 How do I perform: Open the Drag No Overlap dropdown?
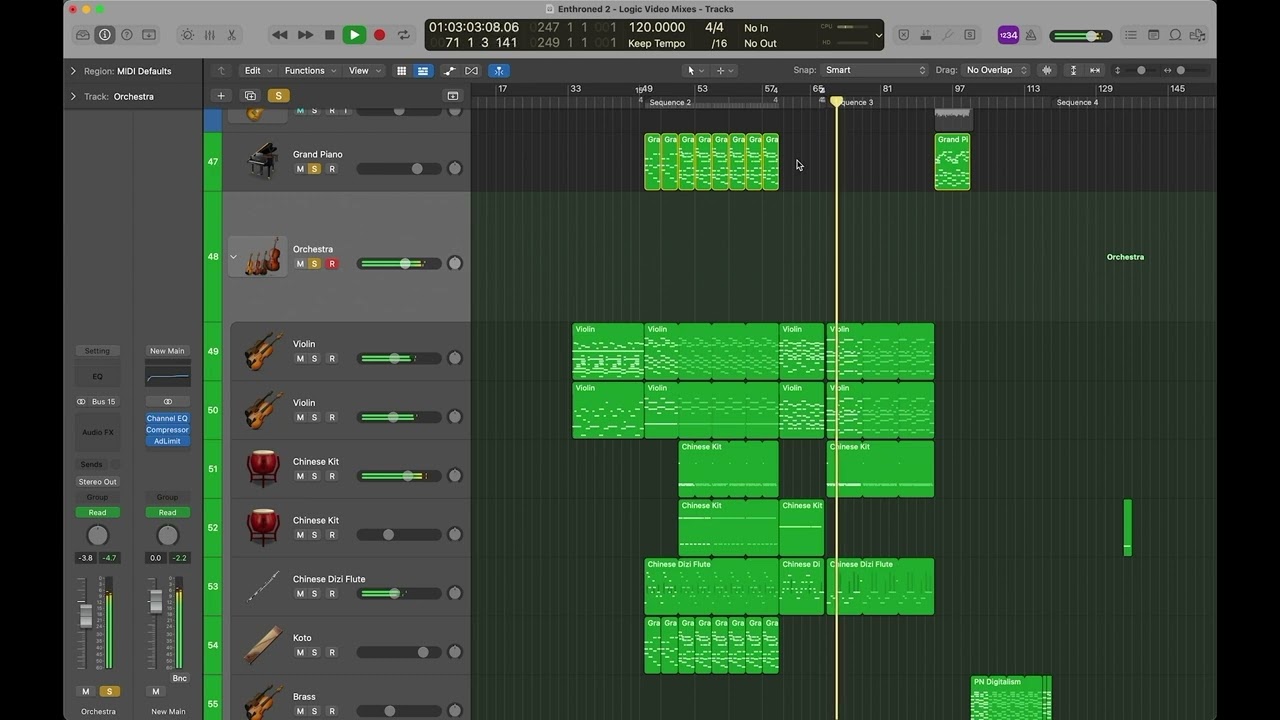(x=996, y=70)
